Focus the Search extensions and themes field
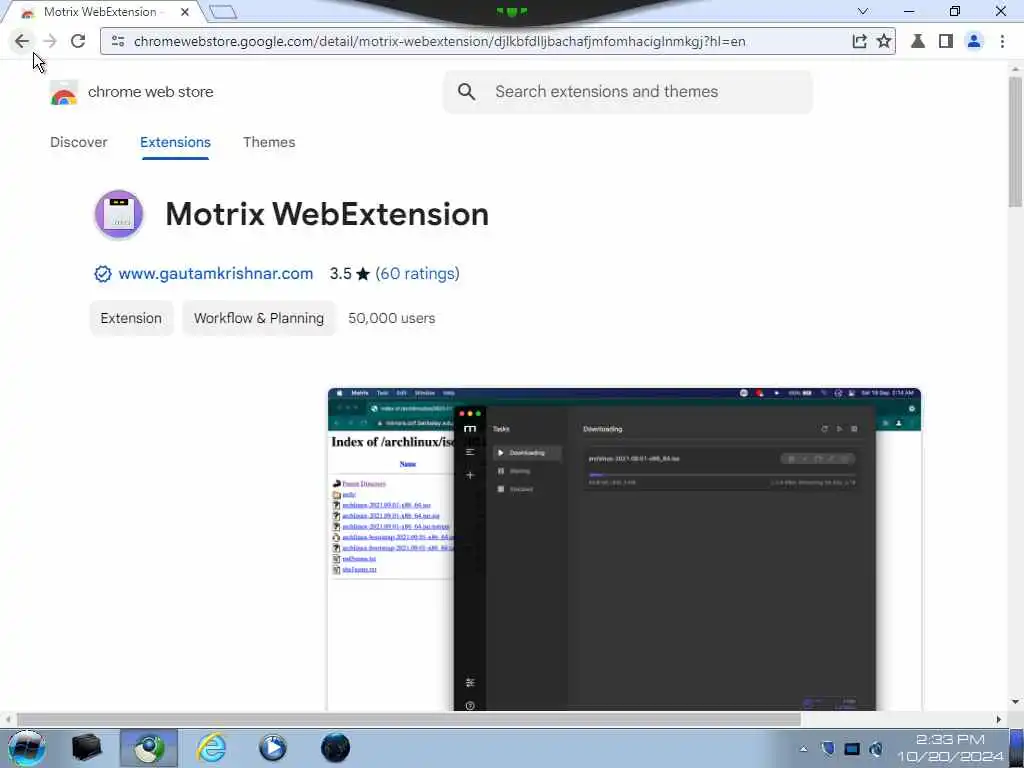Screen dimensions: 1024x768 pyautogui.click(x=628, y=91)
